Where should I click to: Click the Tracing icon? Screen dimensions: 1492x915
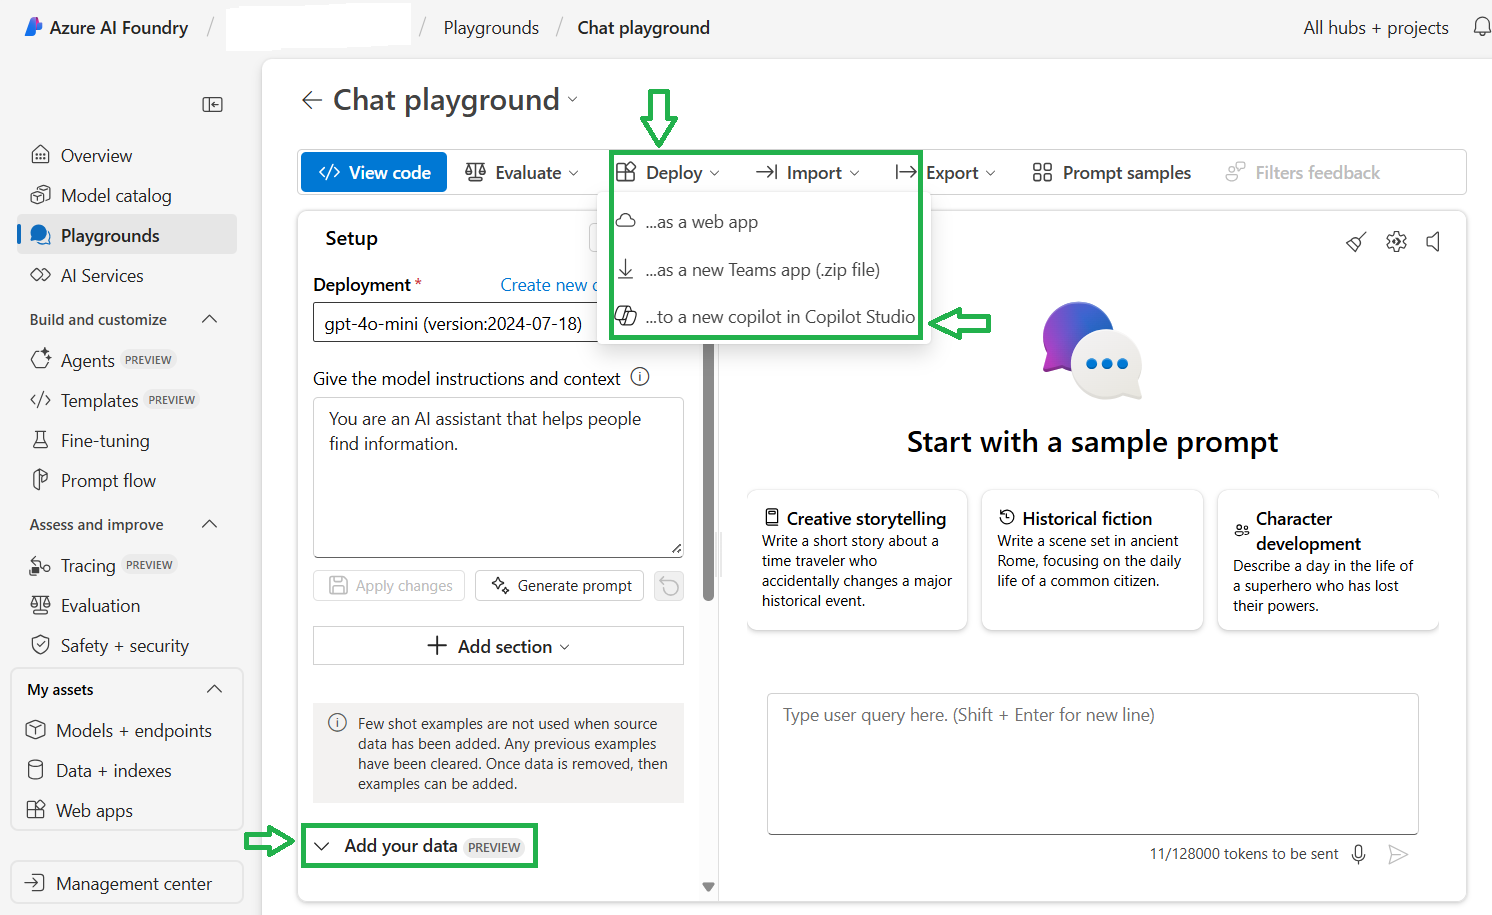click(40, 566)
